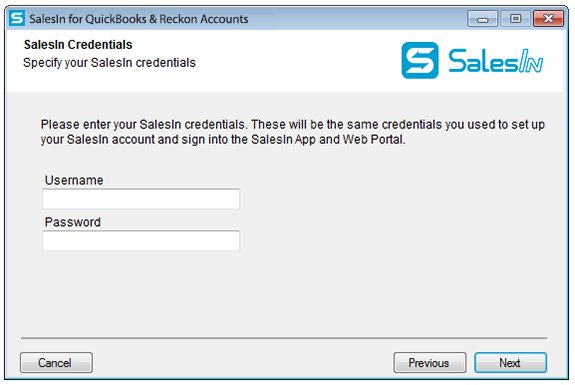Maximize the SalesIn setup window
The width and height of the screenshot is (575, 385).
coord(515,19)
